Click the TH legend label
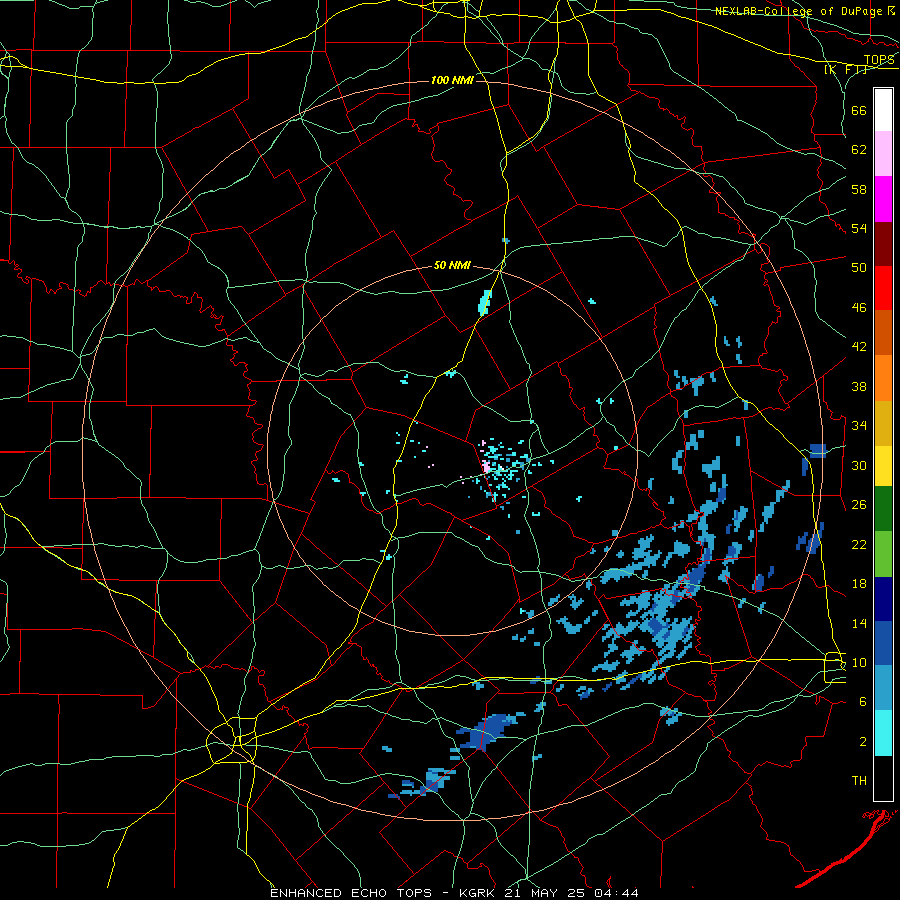The width and height of the screenshot is (900, 900). point(859,781)
